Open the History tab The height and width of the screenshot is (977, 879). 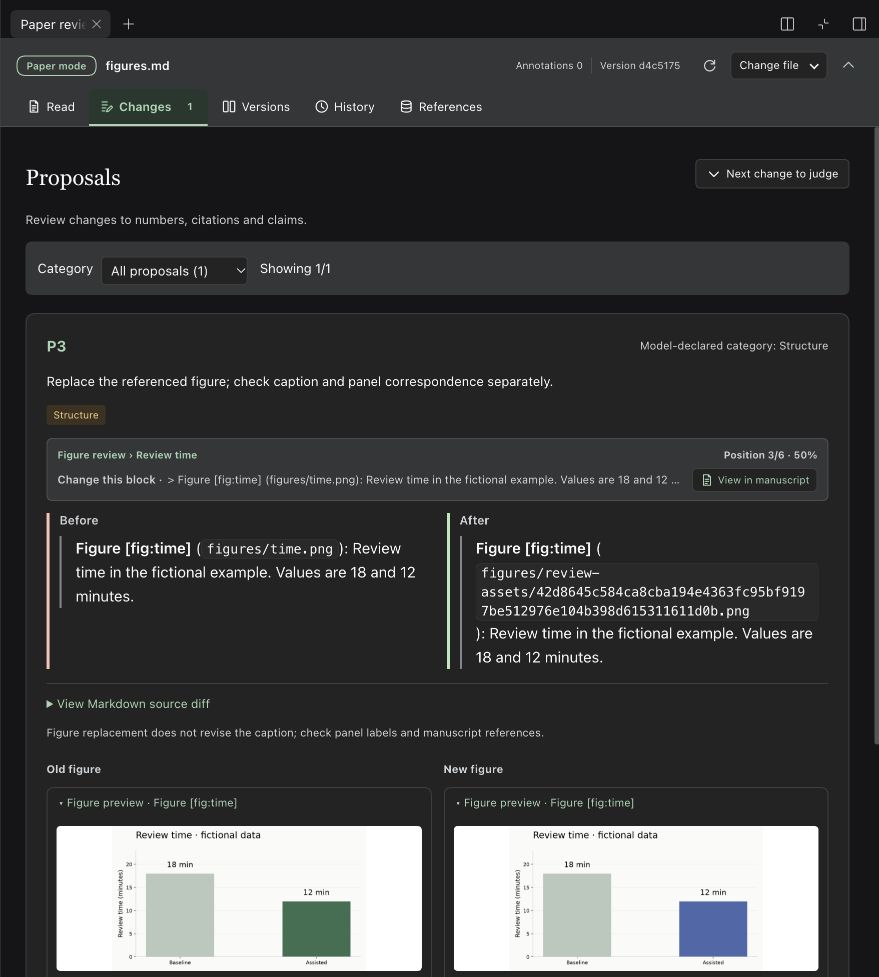click(345, 107)
